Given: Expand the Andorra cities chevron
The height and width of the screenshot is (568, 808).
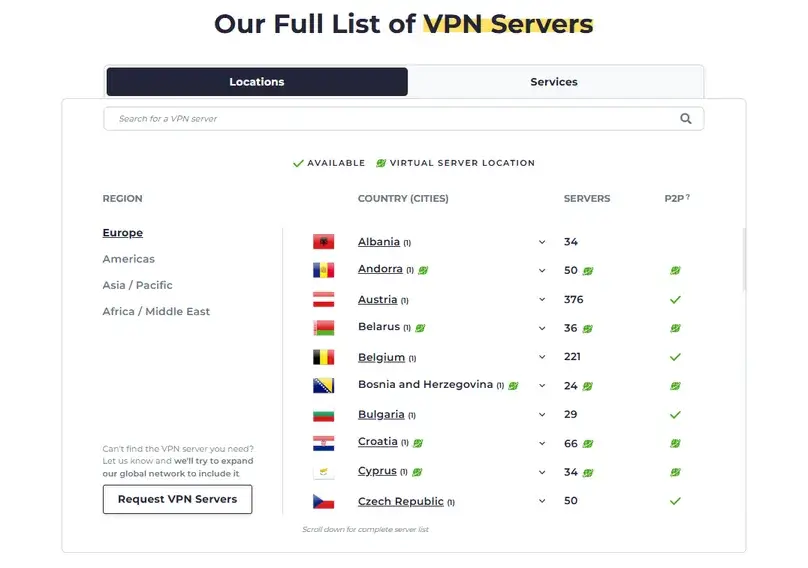Looking at the screenshot, I should coord(542,271).
